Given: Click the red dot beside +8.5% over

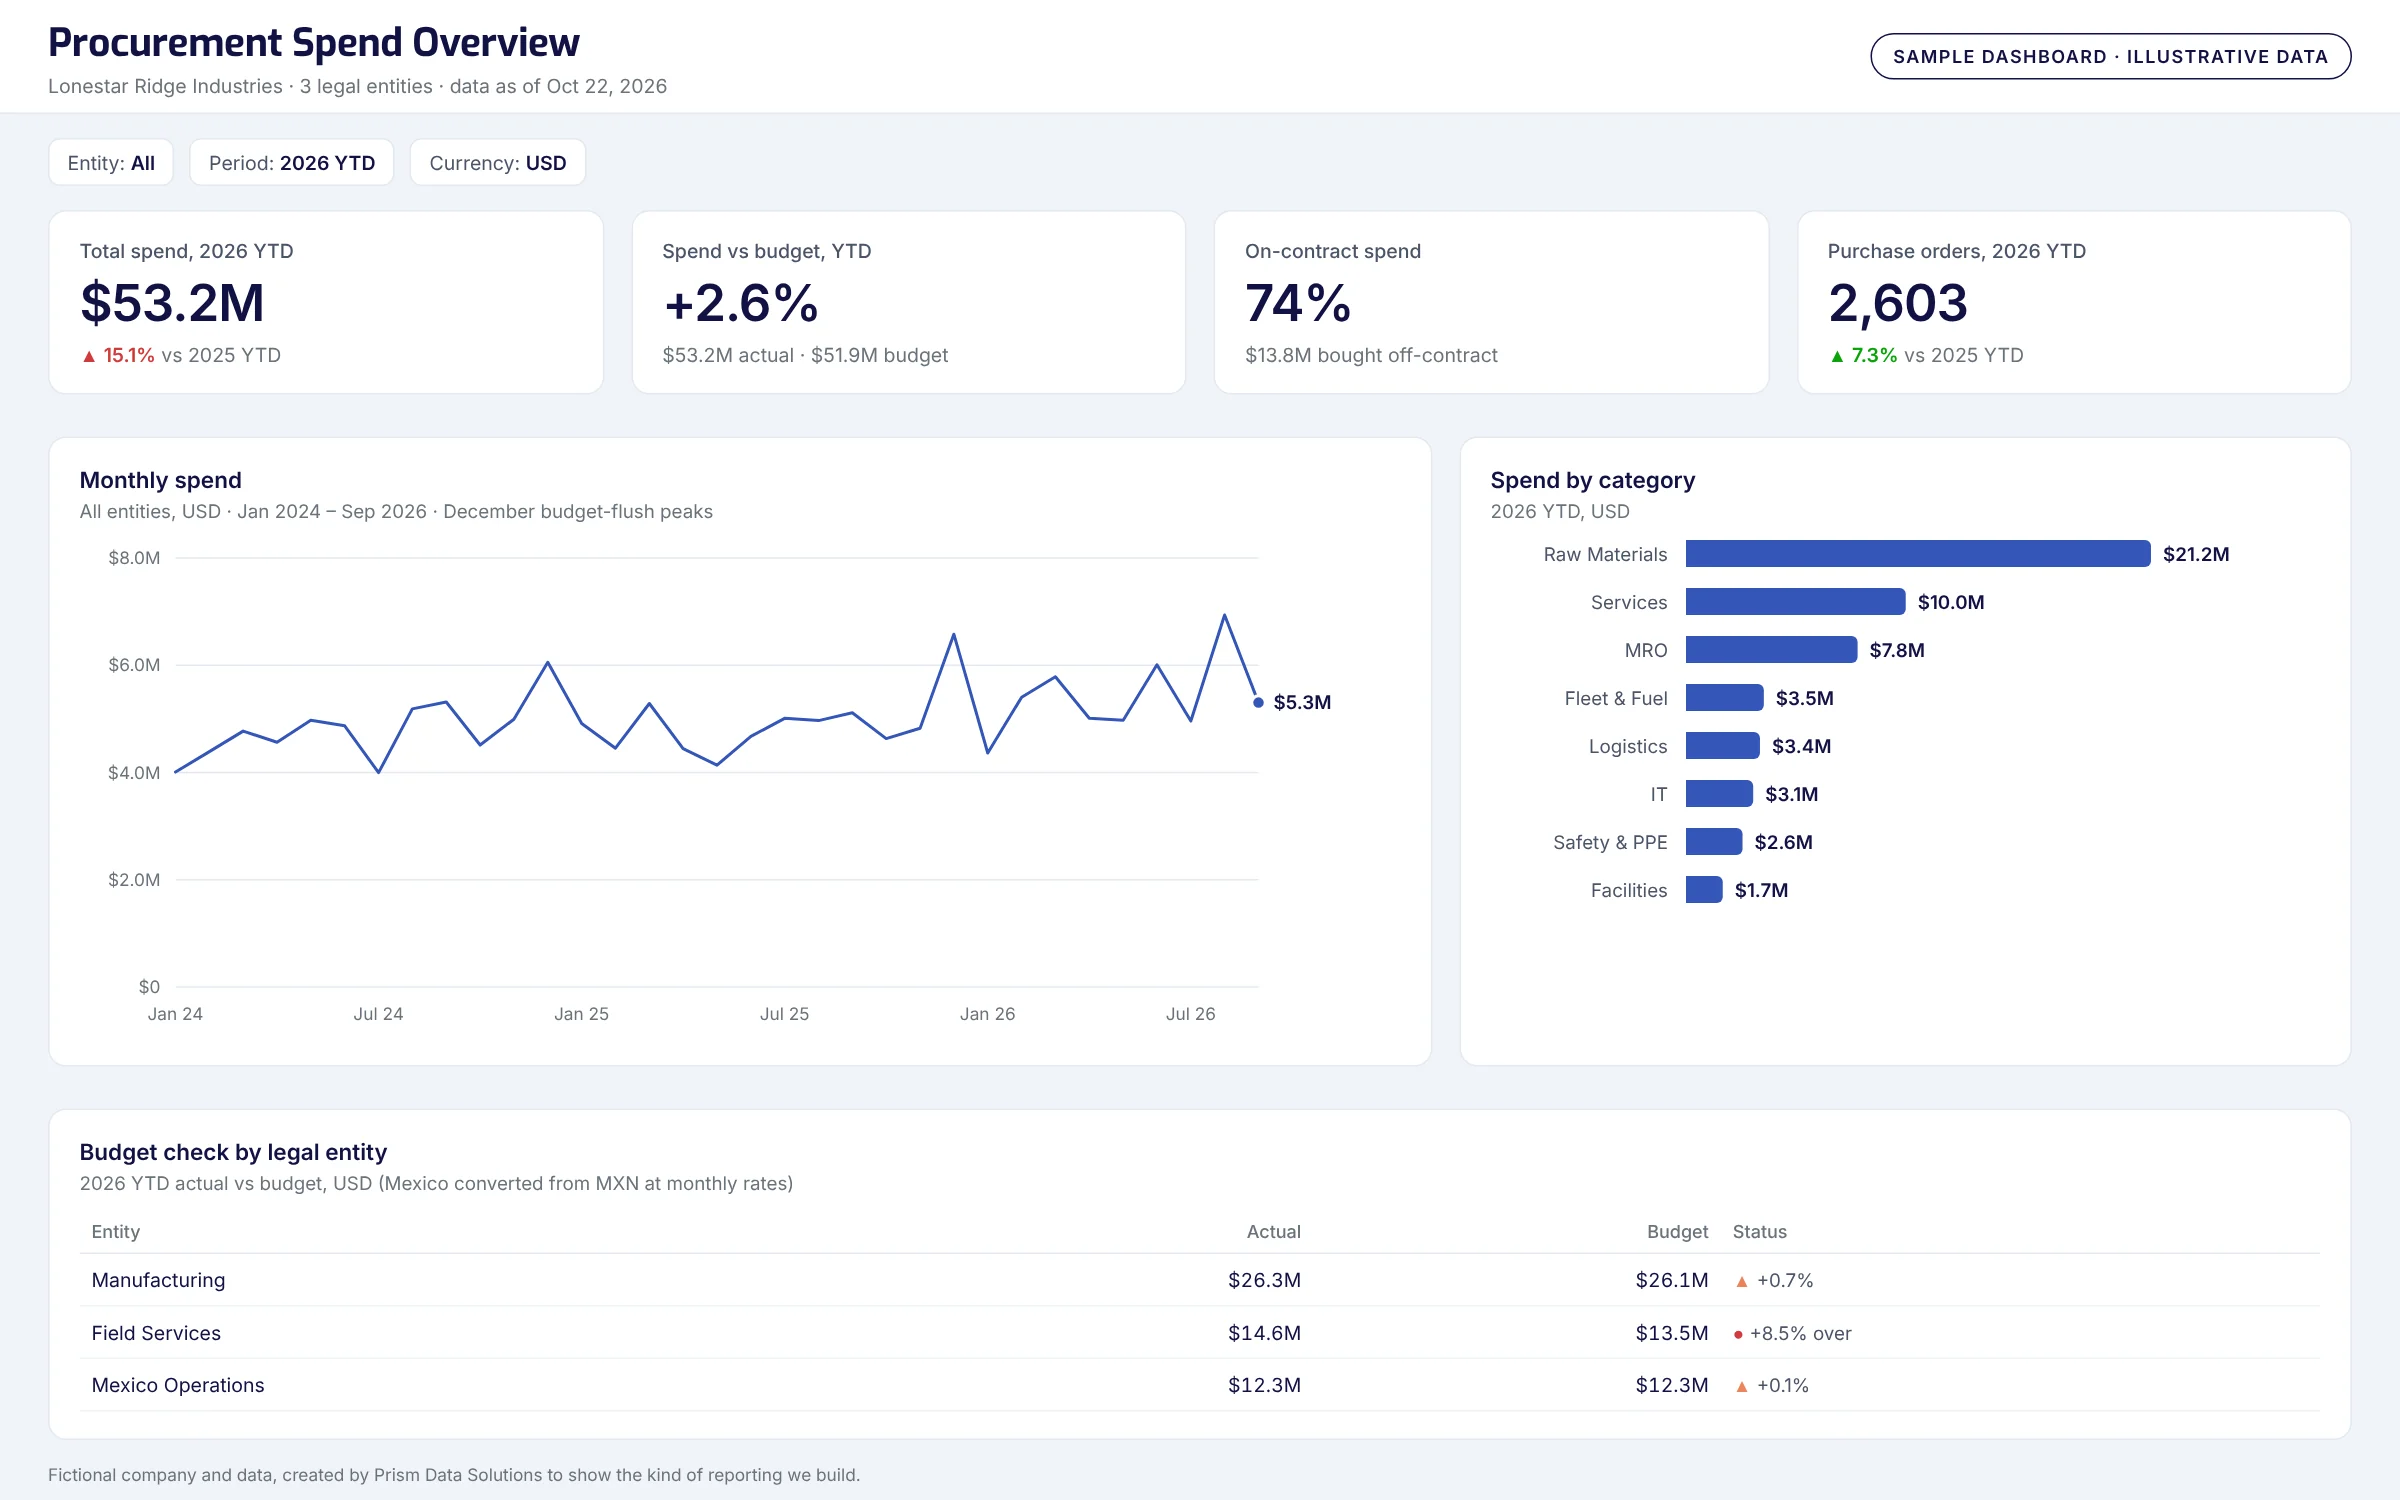Looking at the screenshot, I should pos(1738,1335).
